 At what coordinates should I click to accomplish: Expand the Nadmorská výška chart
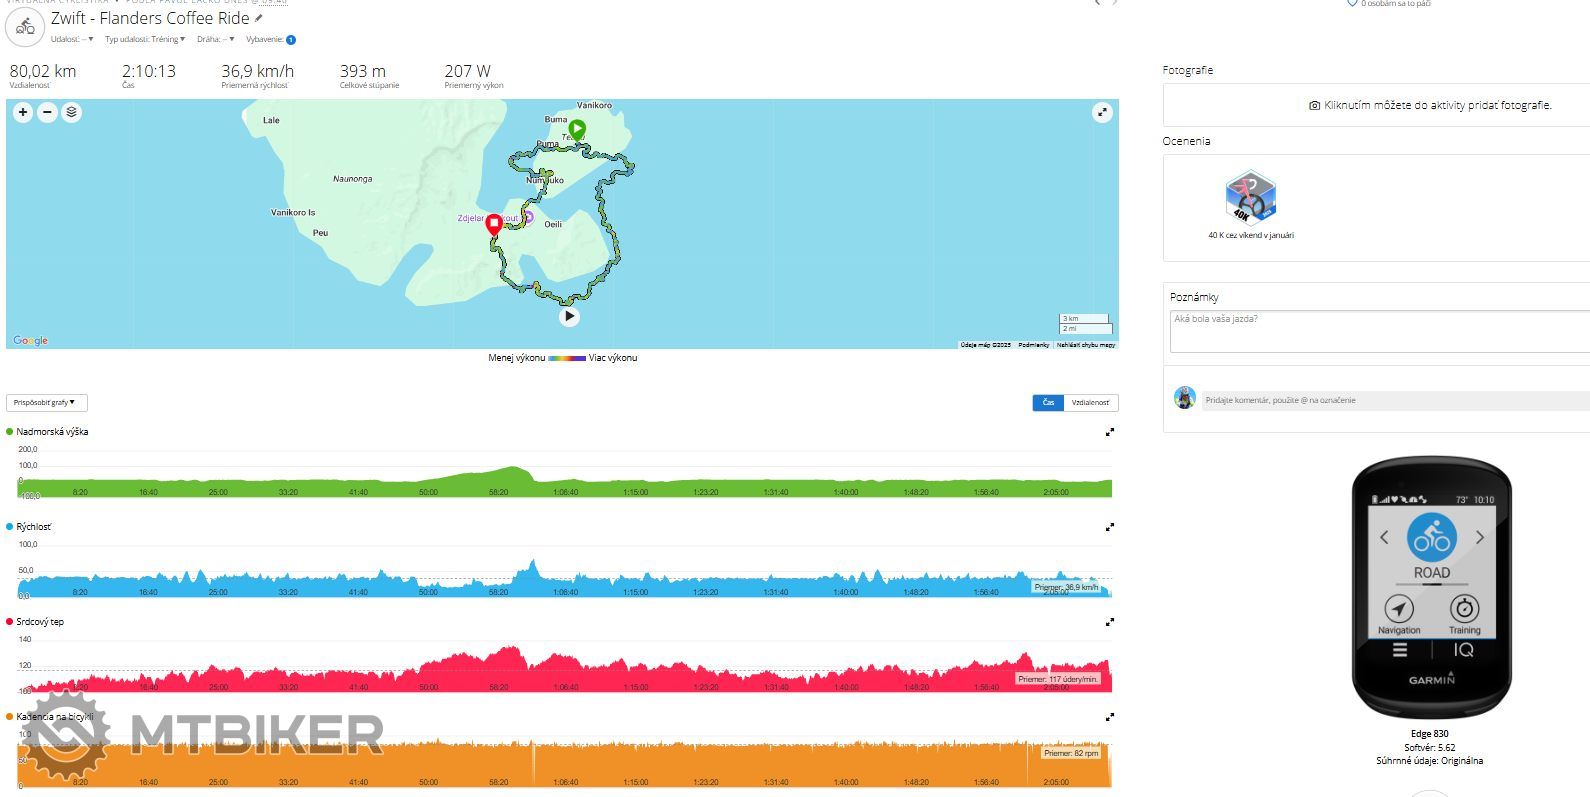tap(1109, 433)
